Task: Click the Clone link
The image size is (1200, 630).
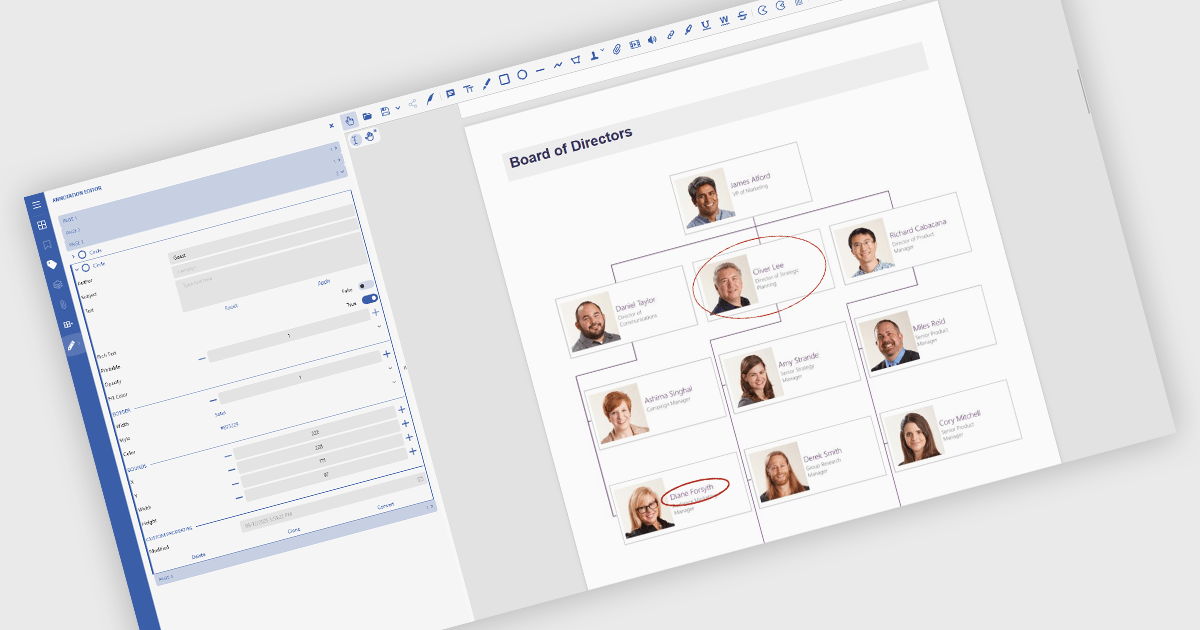Action: tap(294, 531)
